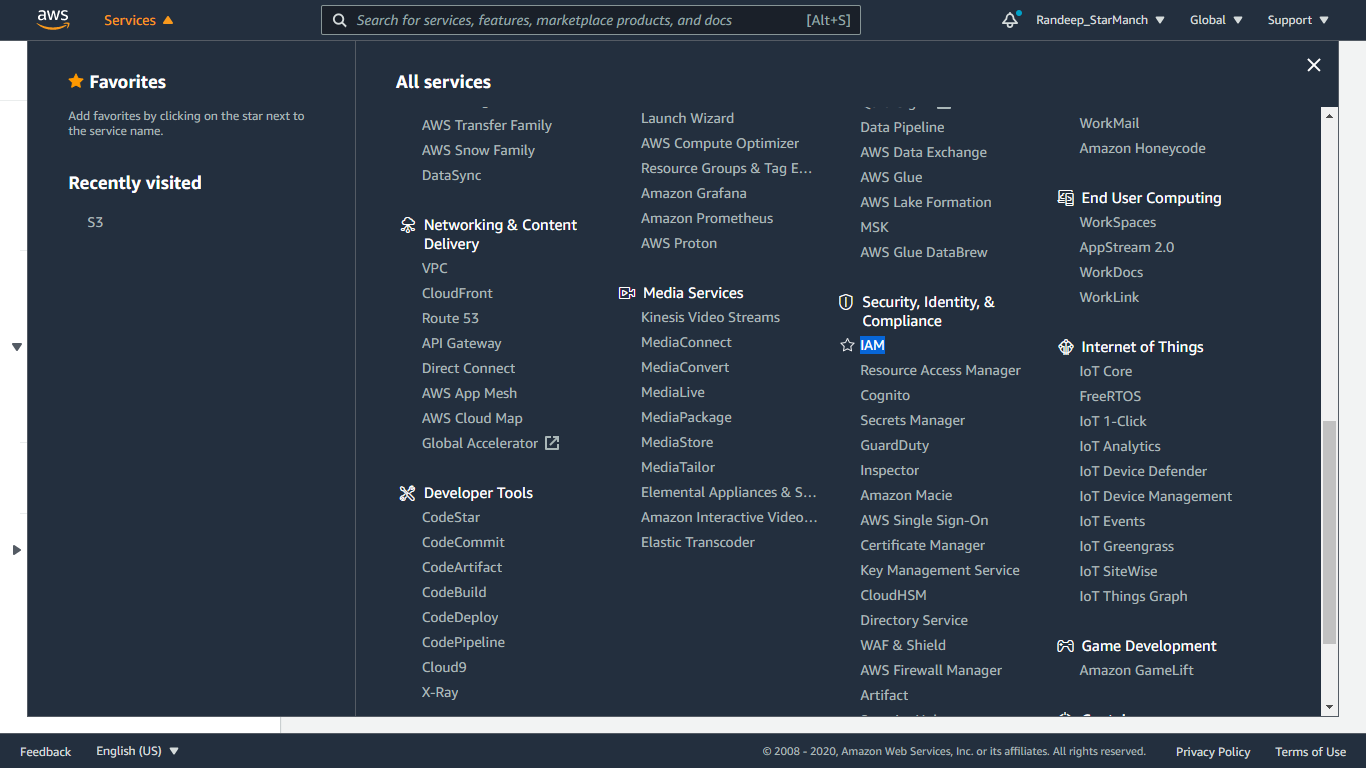Click the Favorites star icon
Screen dimensions: 1366x768
[x=76, y=82]
